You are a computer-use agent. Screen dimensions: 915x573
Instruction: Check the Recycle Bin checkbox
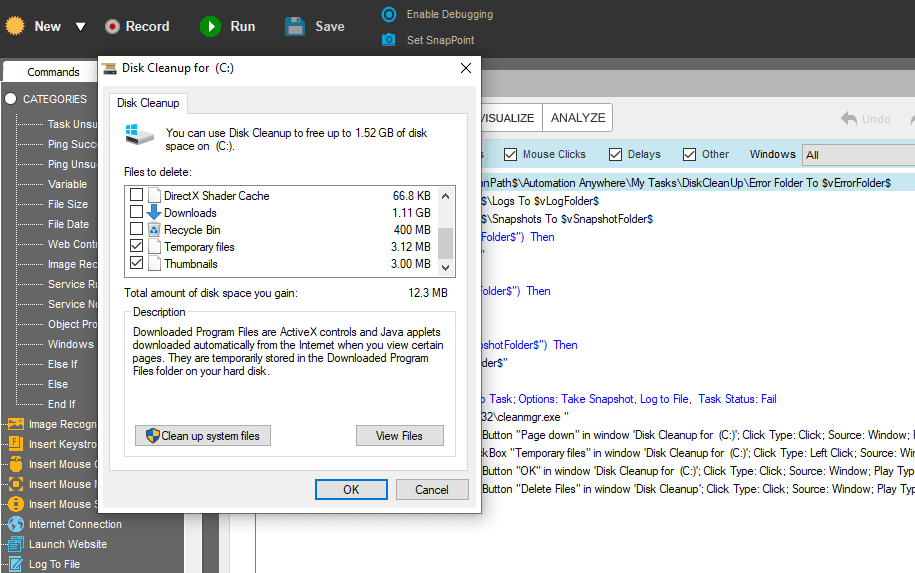137,229
